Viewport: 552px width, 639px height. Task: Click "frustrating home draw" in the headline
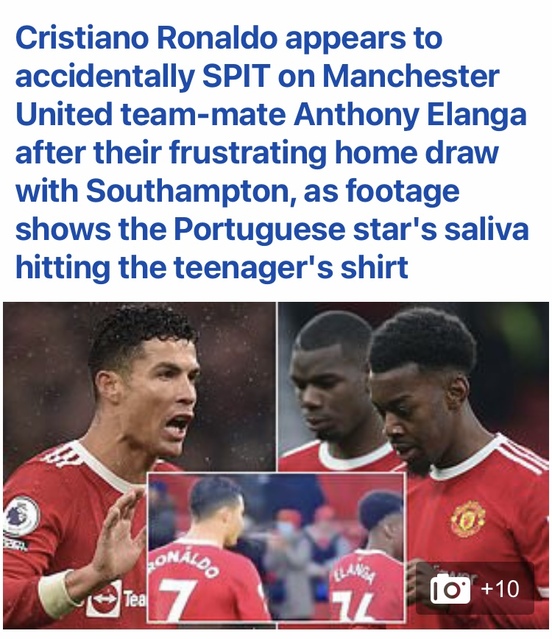334,152
